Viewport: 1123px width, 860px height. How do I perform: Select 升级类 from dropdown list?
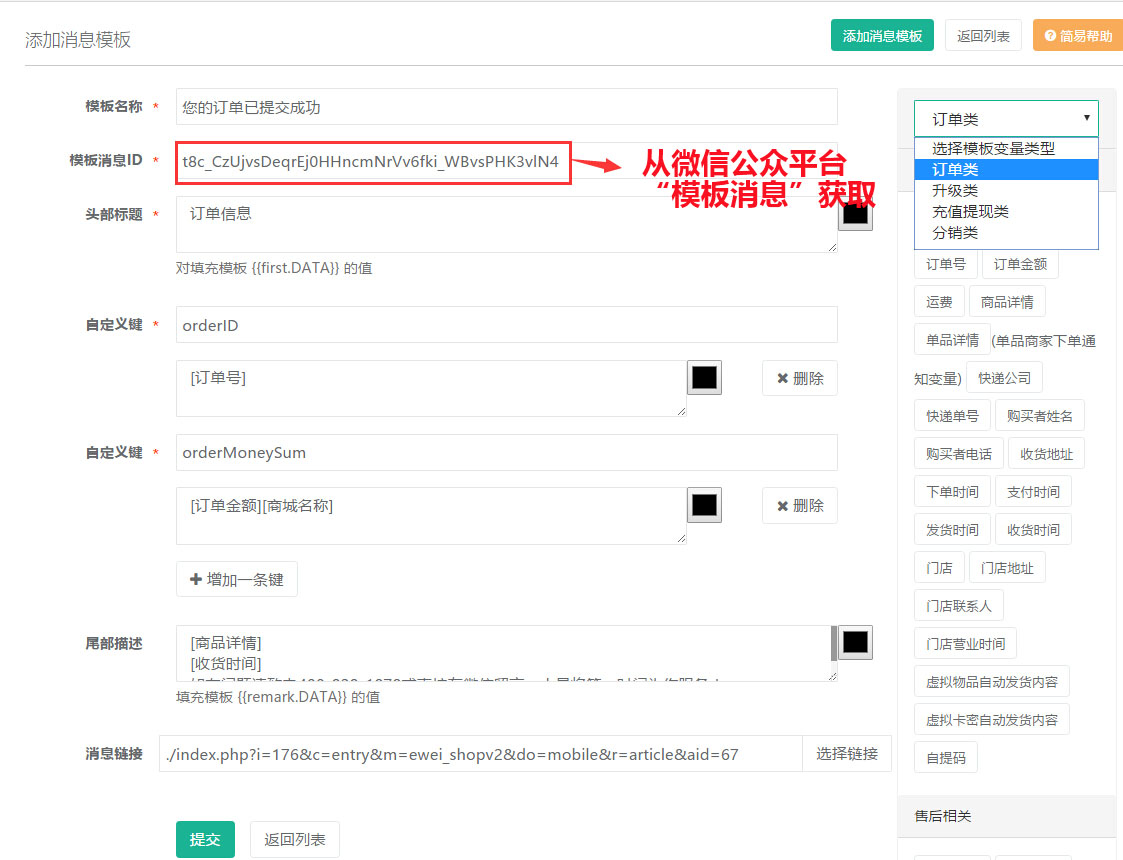(955, 190)
